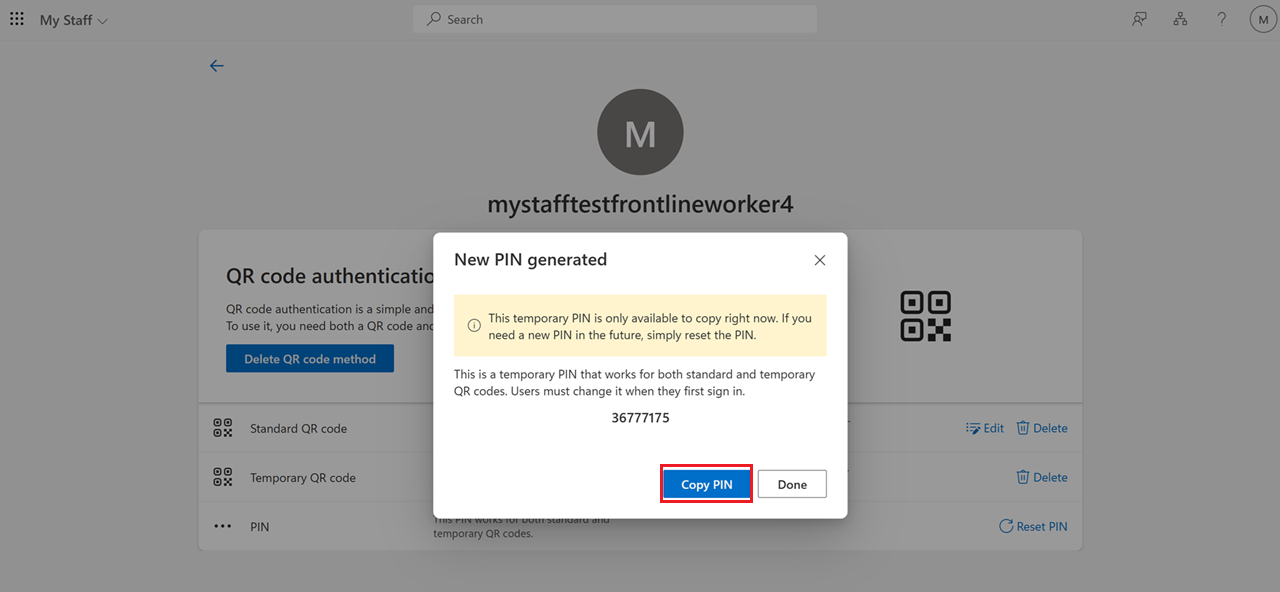Screen dimensions: 1280x592
Task: Click the Done button
Action: (x=792, y=483)
